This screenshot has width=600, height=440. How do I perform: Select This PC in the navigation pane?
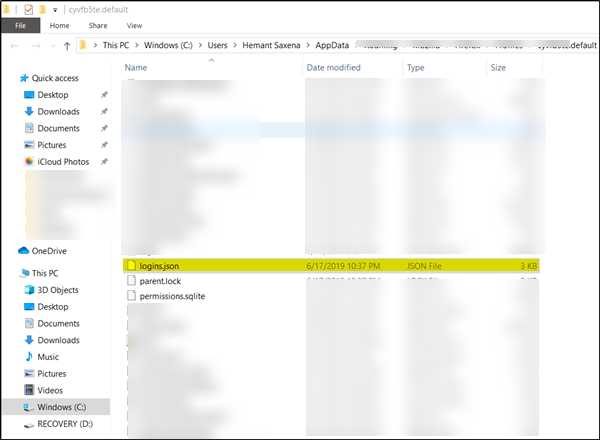tap(45, 273)
